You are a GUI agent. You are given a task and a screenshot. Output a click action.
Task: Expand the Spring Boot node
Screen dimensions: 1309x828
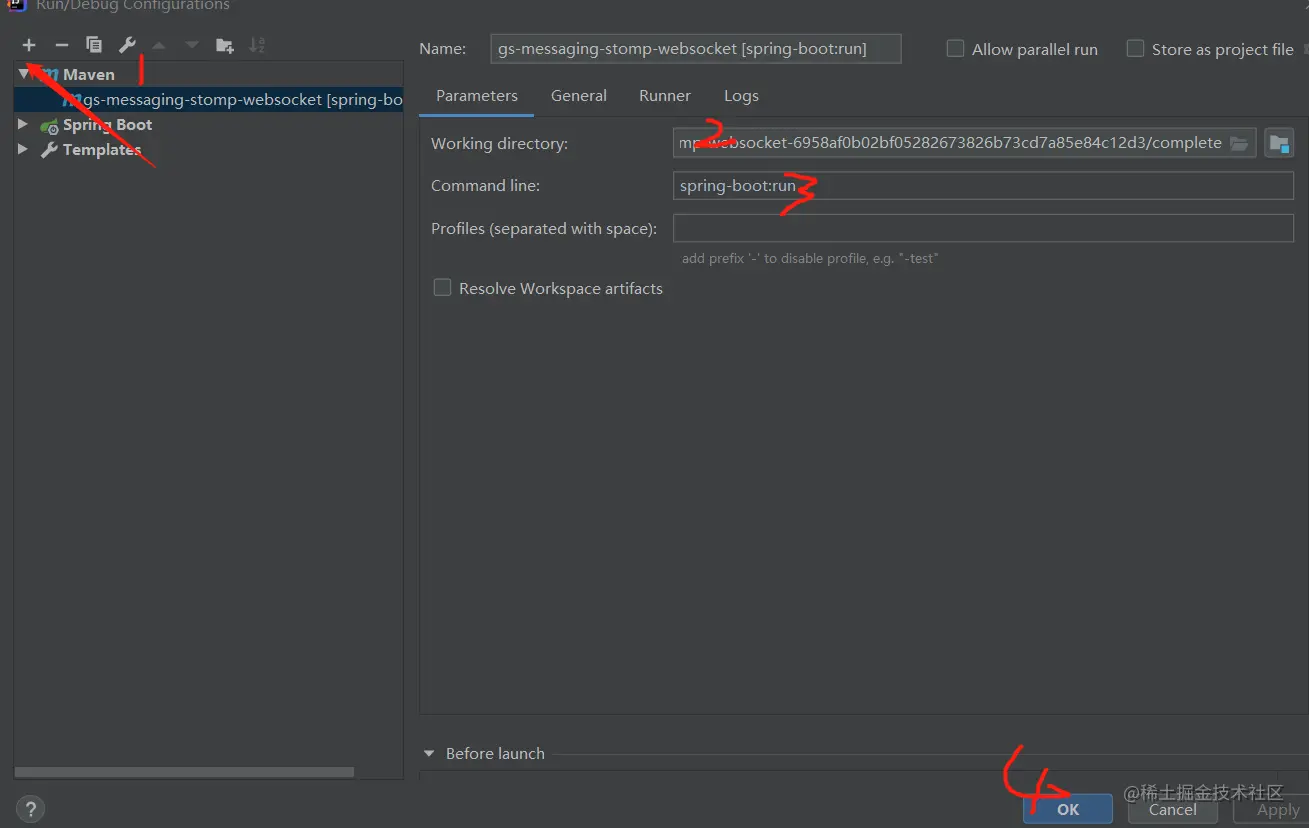pyautogui.click(x=23, y=125)
